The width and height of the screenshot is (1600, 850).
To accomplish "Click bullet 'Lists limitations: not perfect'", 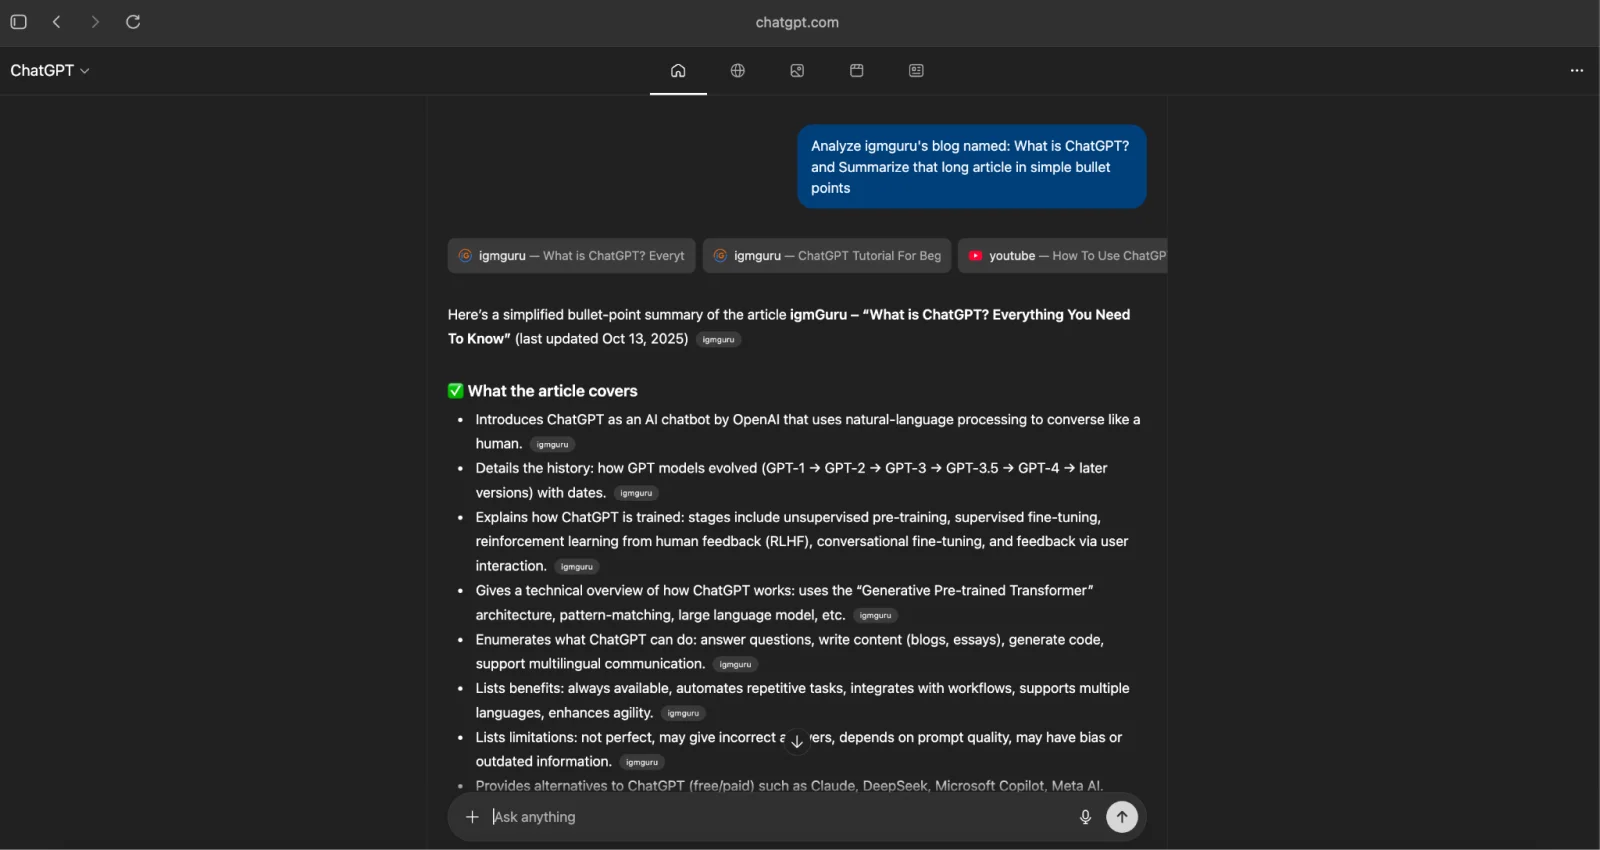I will tap(799, 750).
